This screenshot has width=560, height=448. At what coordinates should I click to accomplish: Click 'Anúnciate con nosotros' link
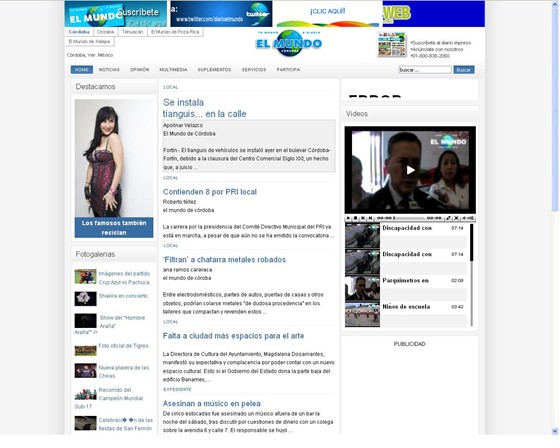coord(436,49)
